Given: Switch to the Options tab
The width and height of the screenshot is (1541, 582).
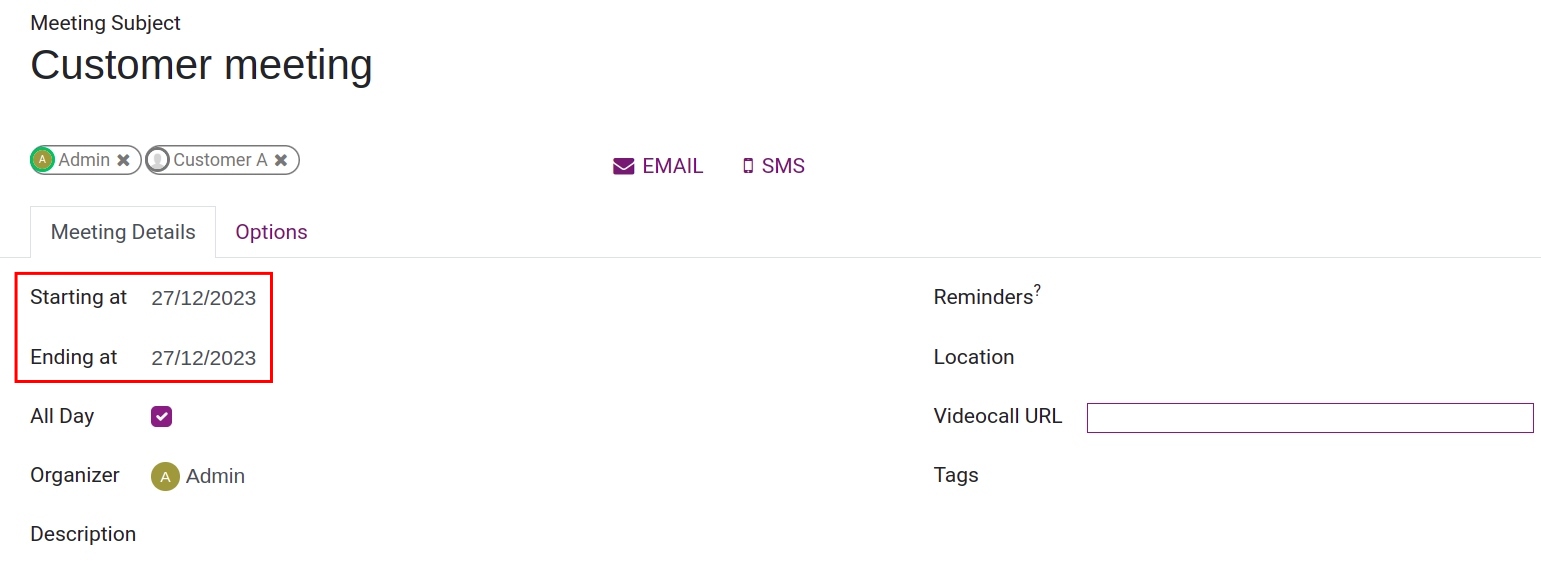Looking at the screenshot, I should (x=271, y=232).
